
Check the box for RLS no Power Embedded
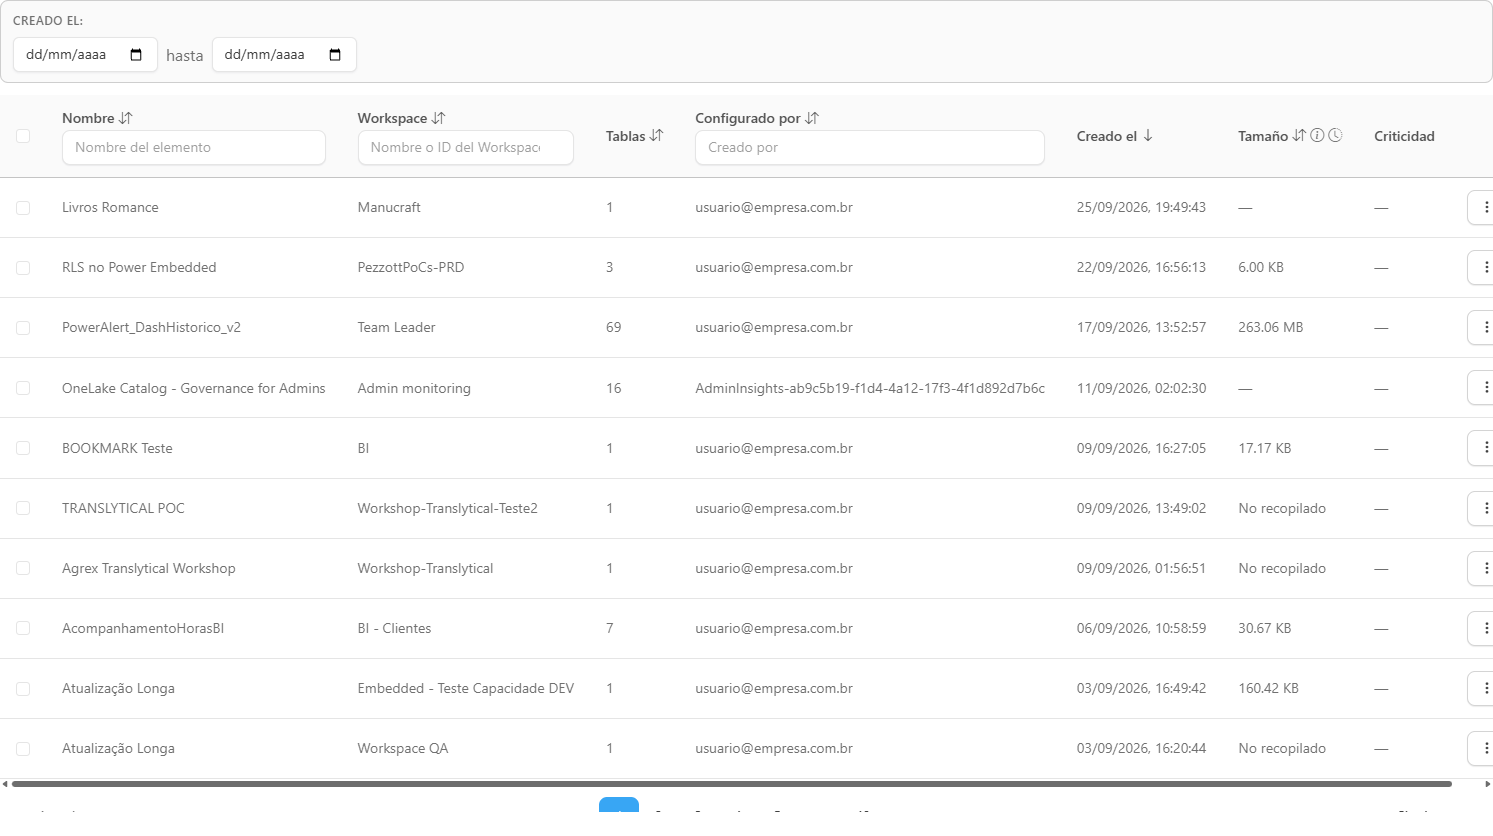[x=23, y=268]
